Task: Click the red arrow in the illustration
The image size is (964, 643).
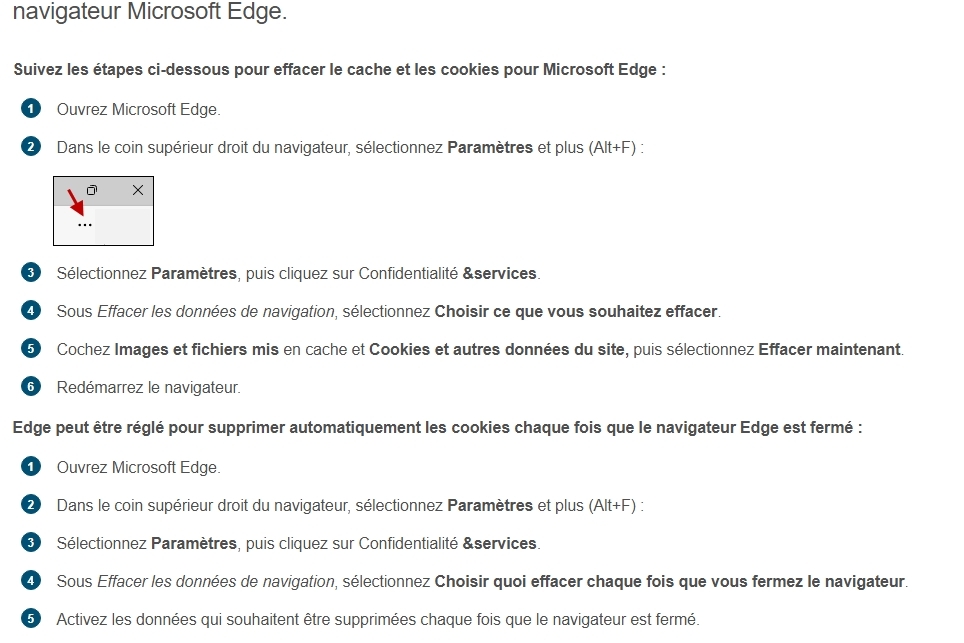Action: (x=75, y=202)
